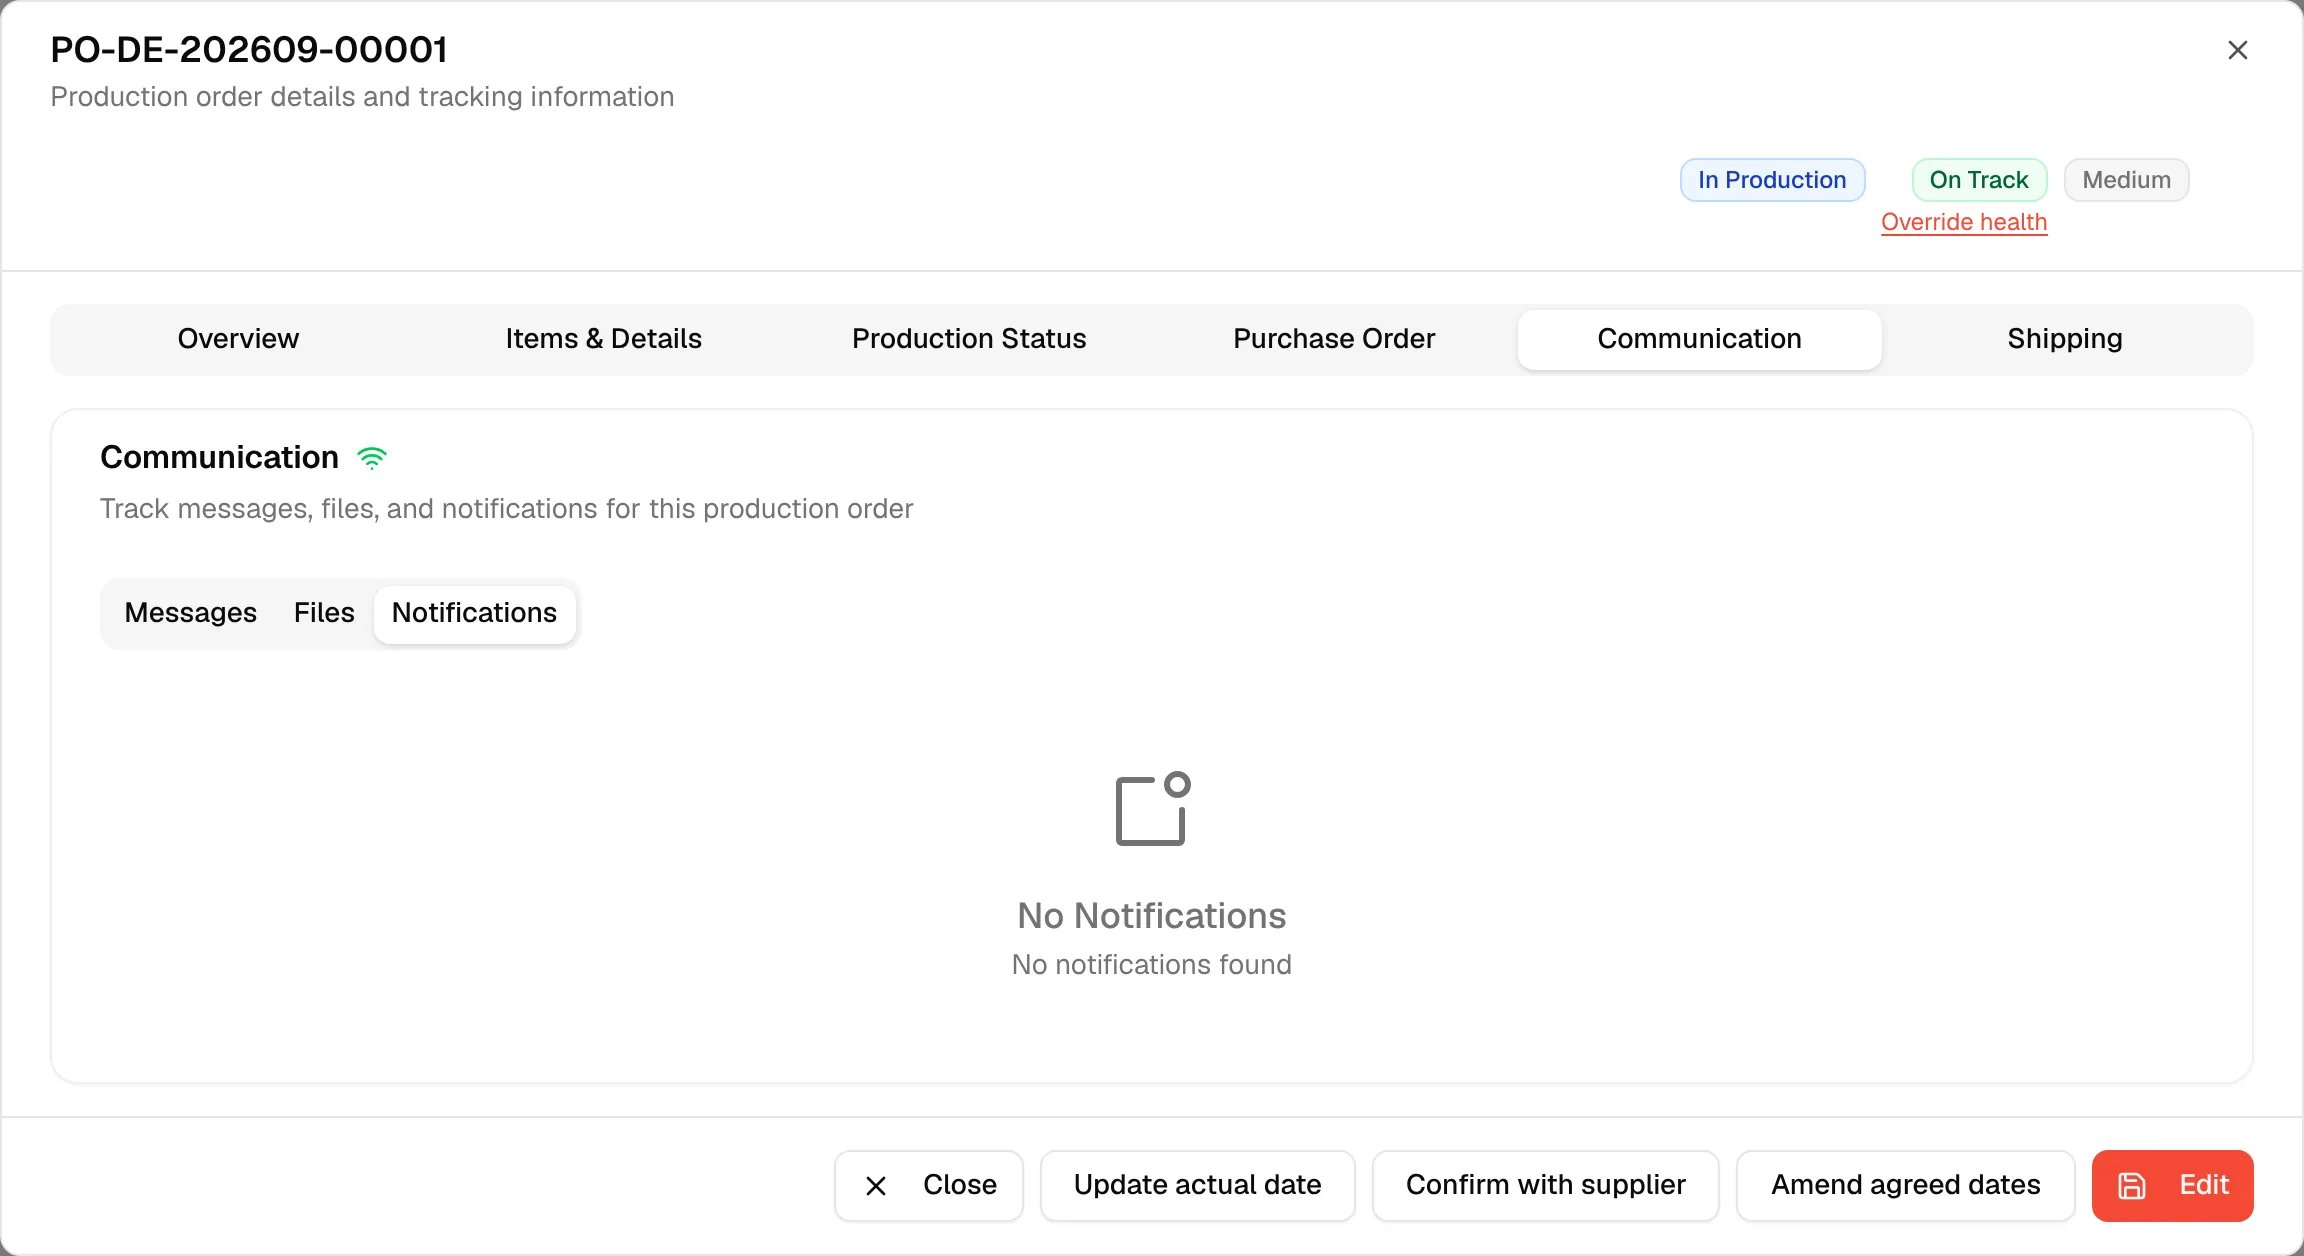This screenshot has height=1256, width=2304.
Task: Switch to the Items & Details tab
Action: (x=603, y=339)
